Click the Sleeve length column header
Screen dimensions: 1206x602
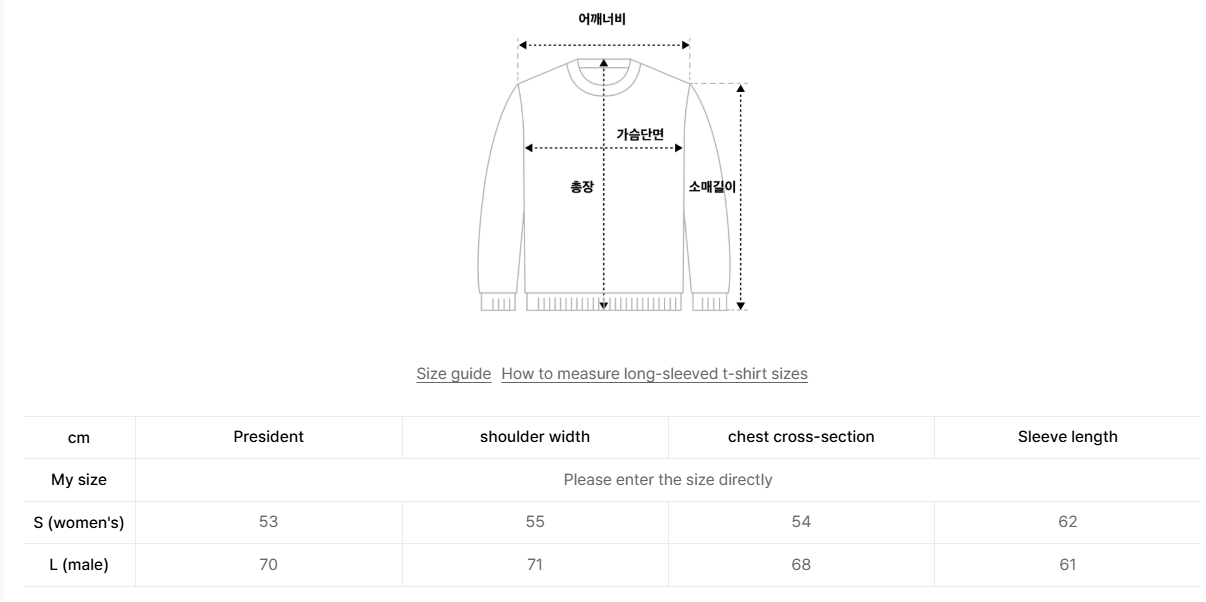pos(1066,436)
